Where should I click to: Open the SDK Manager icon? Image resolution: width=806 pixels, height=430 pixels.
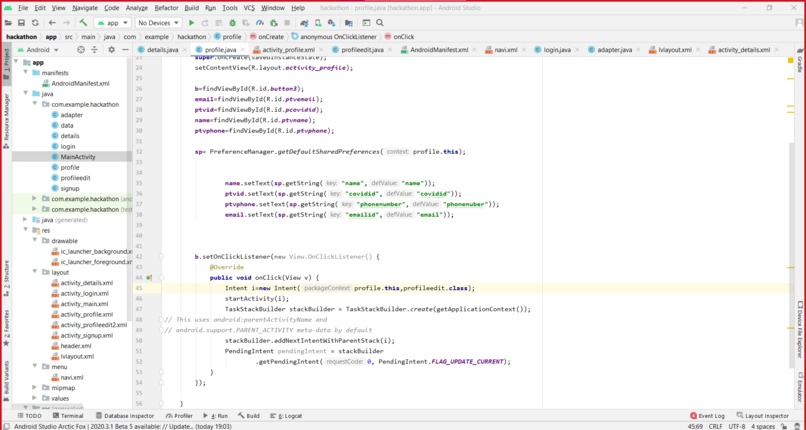click(x=332, y=23)
